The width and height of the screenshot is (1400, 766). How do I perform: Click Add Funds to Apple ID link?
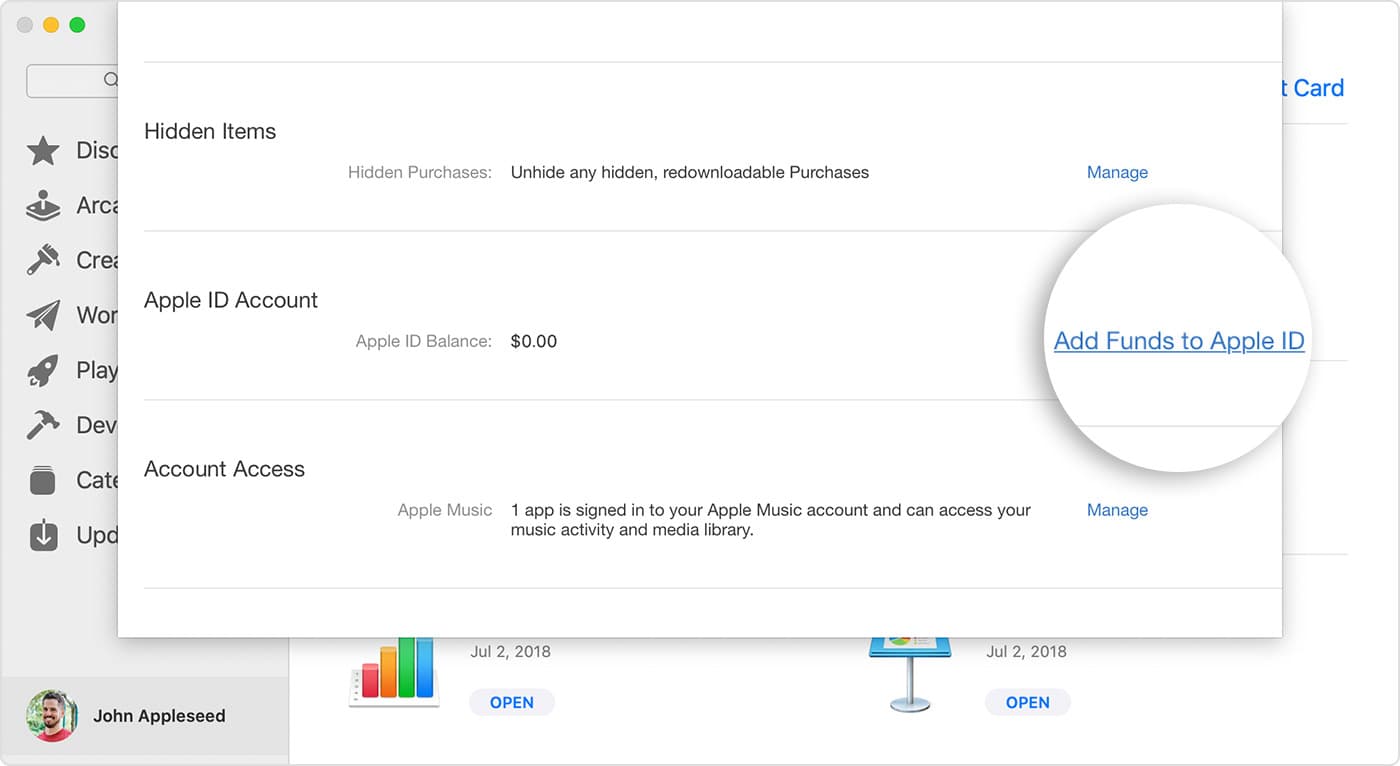[1179, 341]
